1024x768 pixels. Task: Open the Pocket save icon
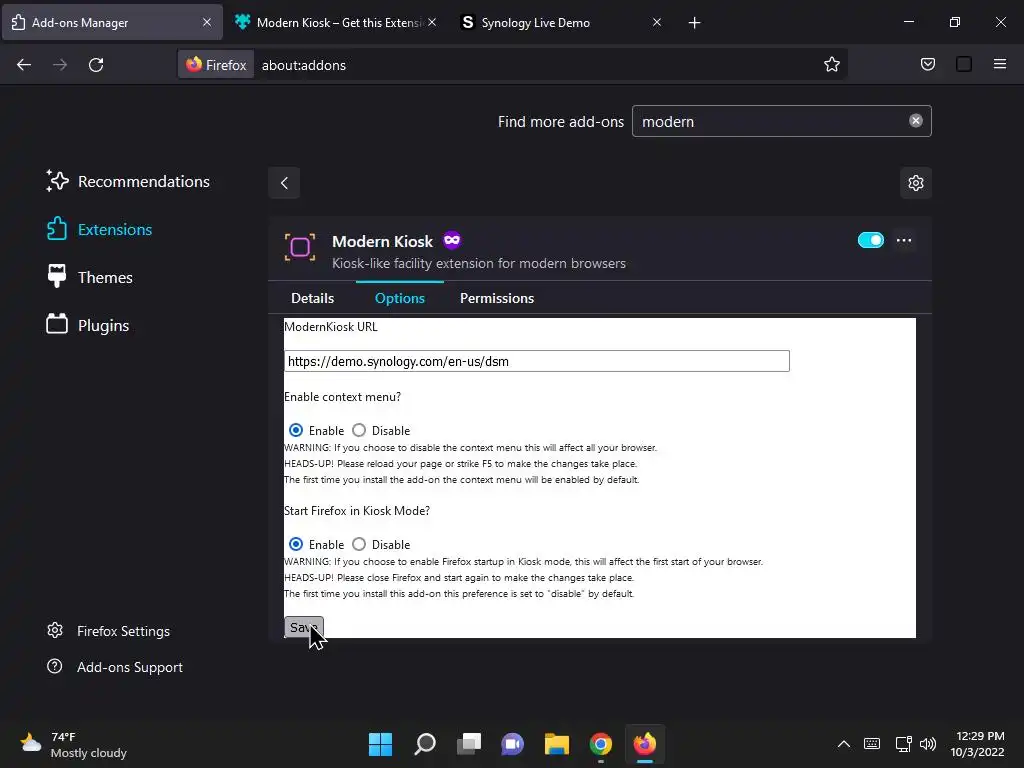tap(927, 65)
